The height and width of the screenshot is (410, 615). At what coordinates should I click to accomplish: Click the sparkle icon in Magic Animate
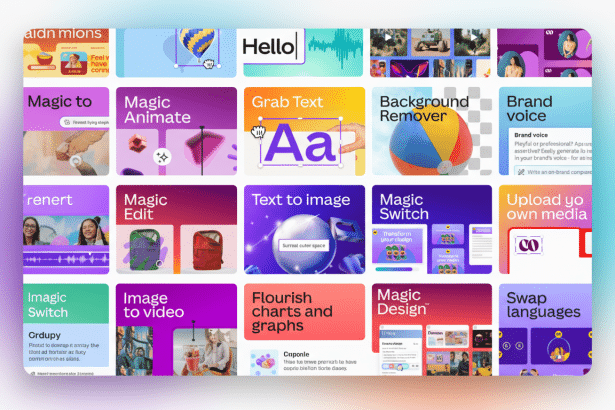point(162,157)
